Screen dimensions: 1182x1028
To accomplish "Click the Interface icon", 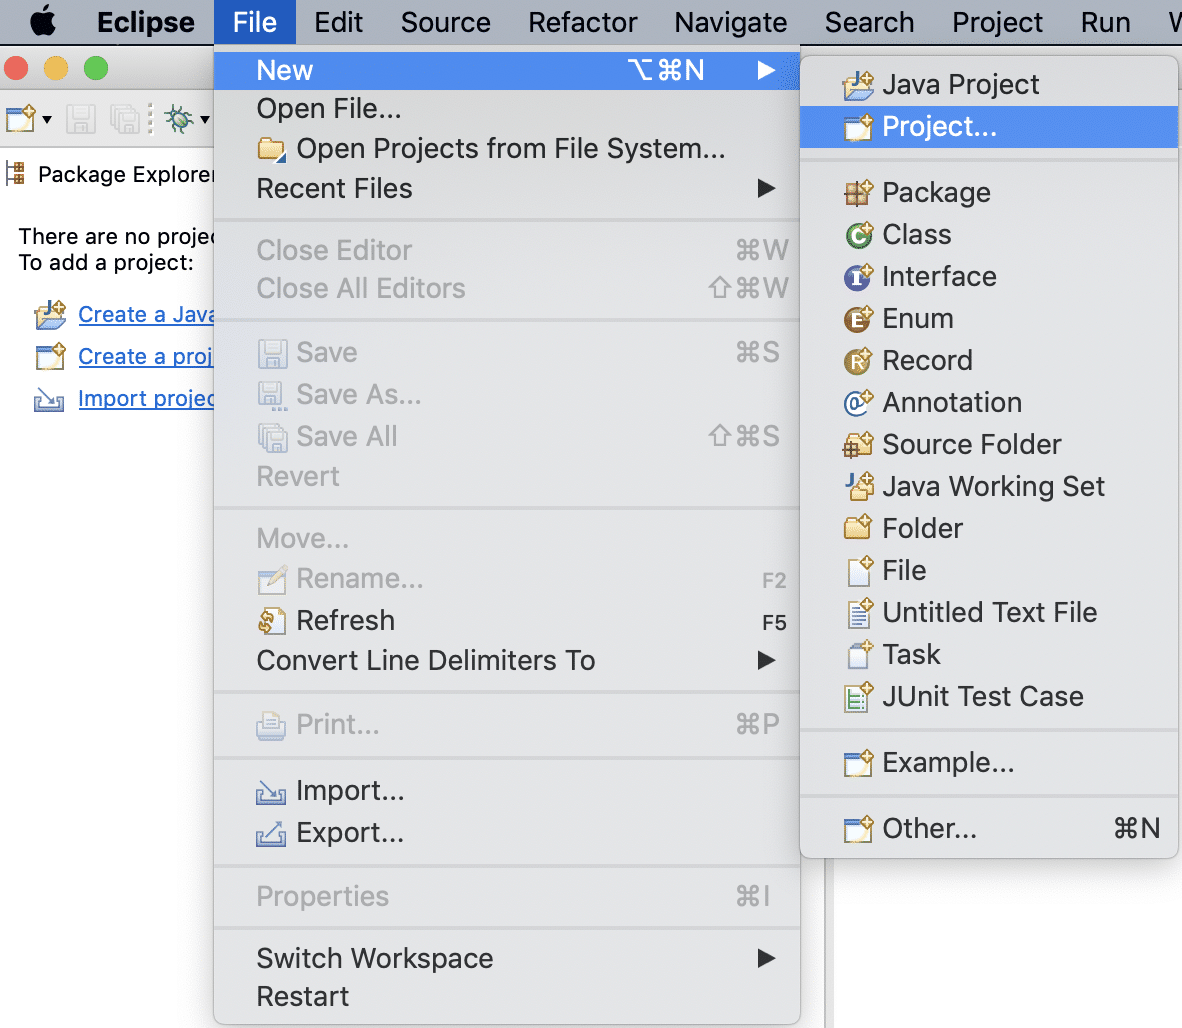I will tap(858, 277).
